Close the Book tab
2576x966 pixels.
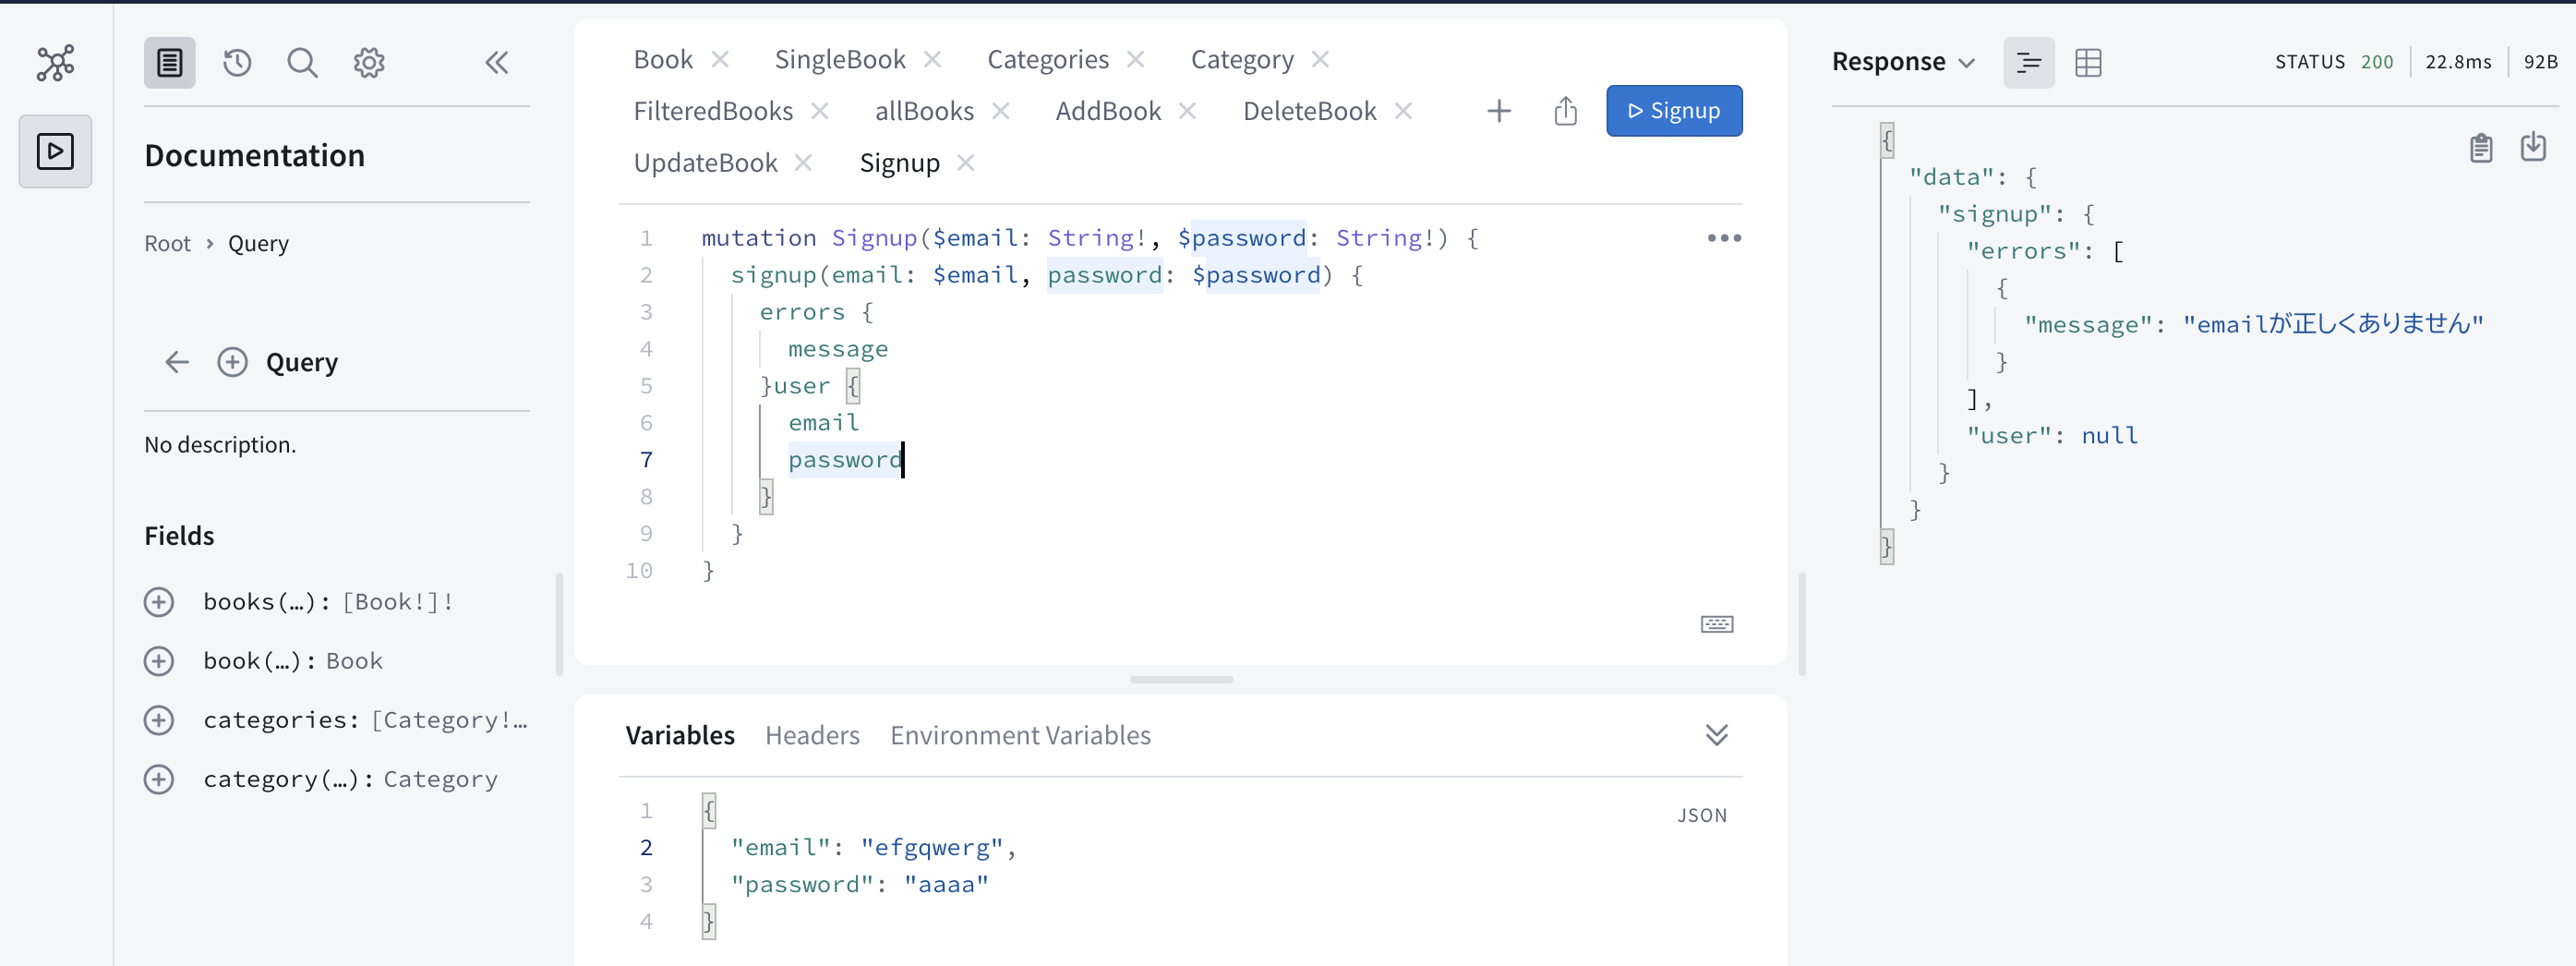pos(720,60)
